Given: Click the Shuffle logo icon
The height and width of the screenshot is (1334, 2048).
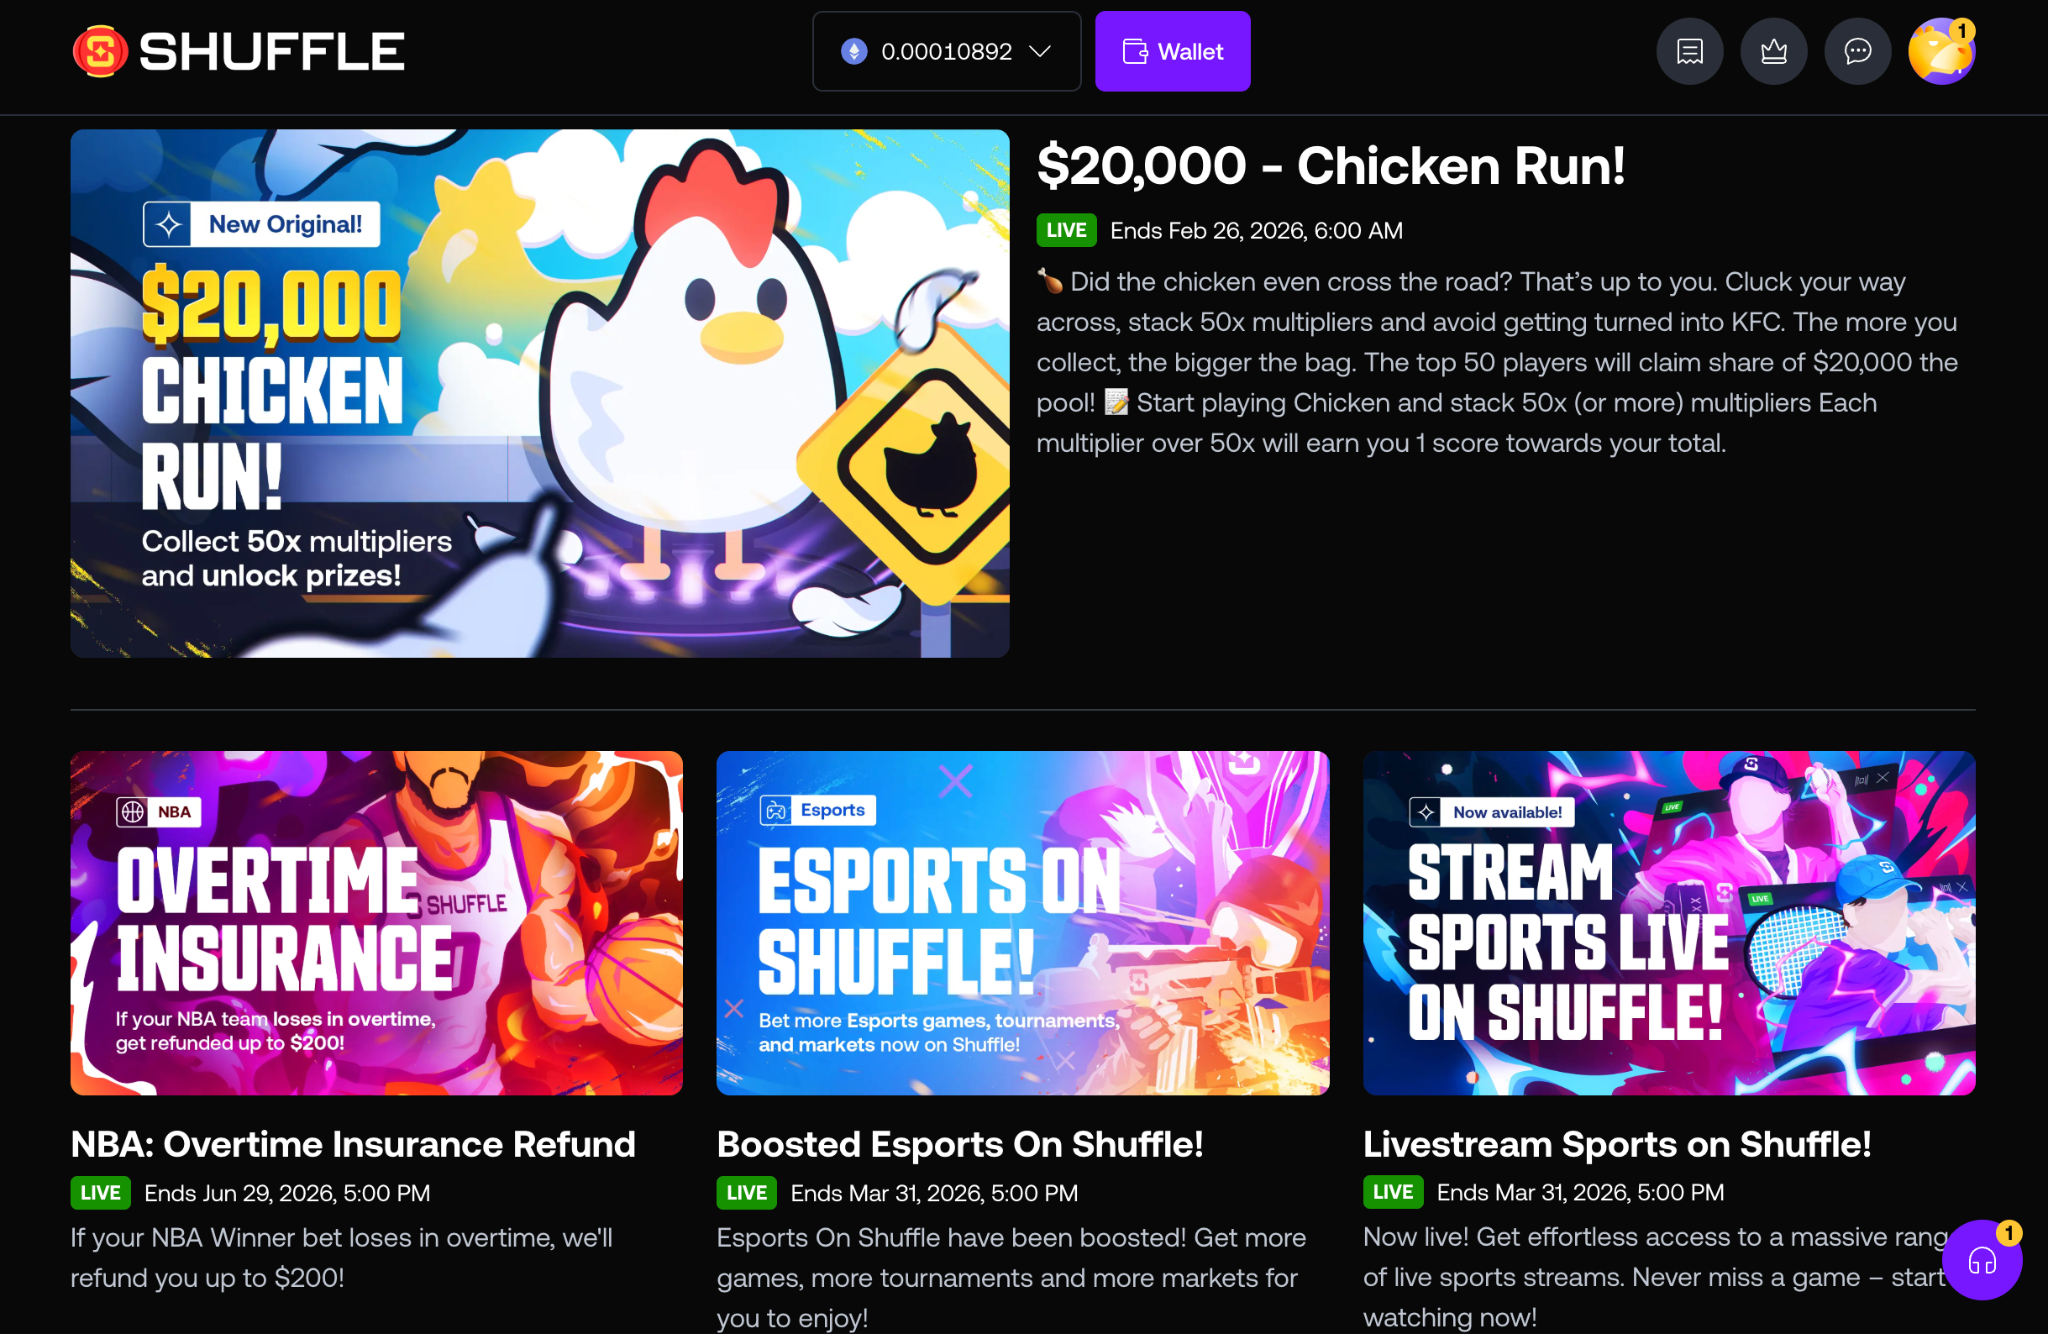Looking at the screenshot, I should pos(100,51).
